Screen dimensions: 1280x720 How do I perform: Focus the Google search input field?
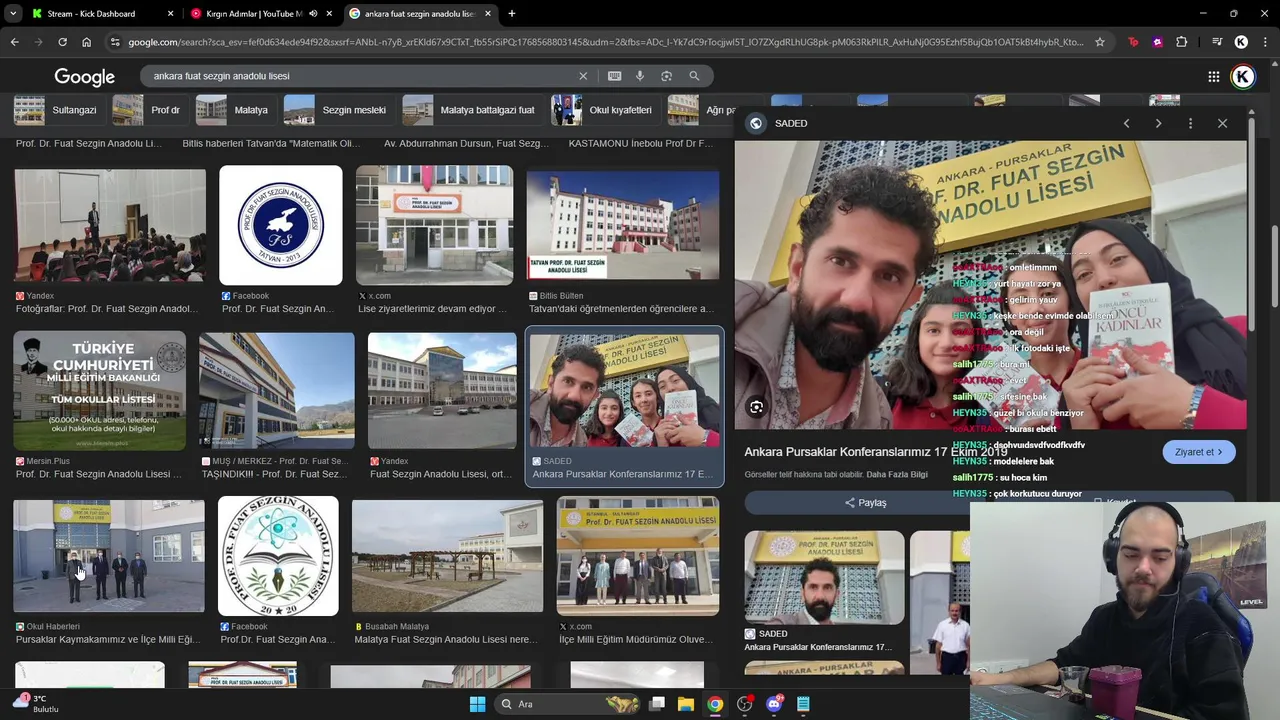coord(360,76)
